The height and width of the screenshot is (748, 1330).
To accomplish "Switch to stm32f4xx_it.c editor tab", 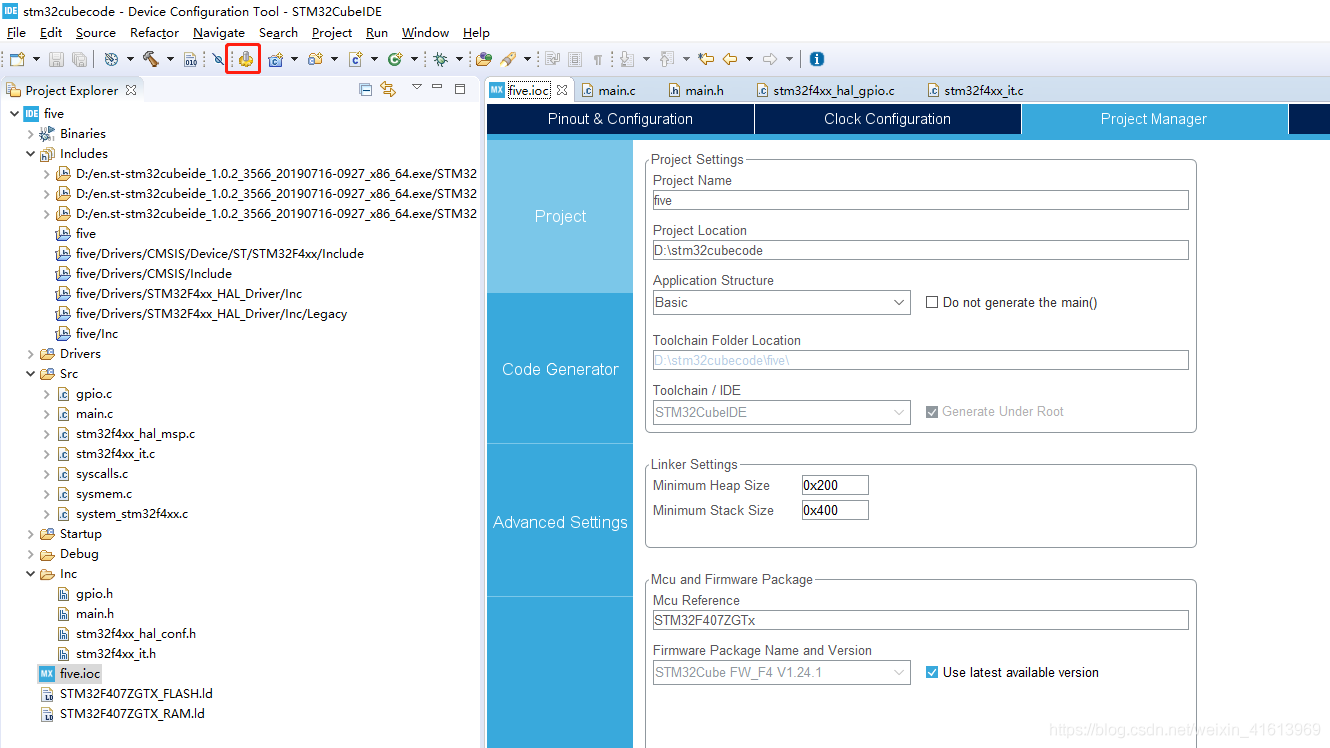I will 976,90.
